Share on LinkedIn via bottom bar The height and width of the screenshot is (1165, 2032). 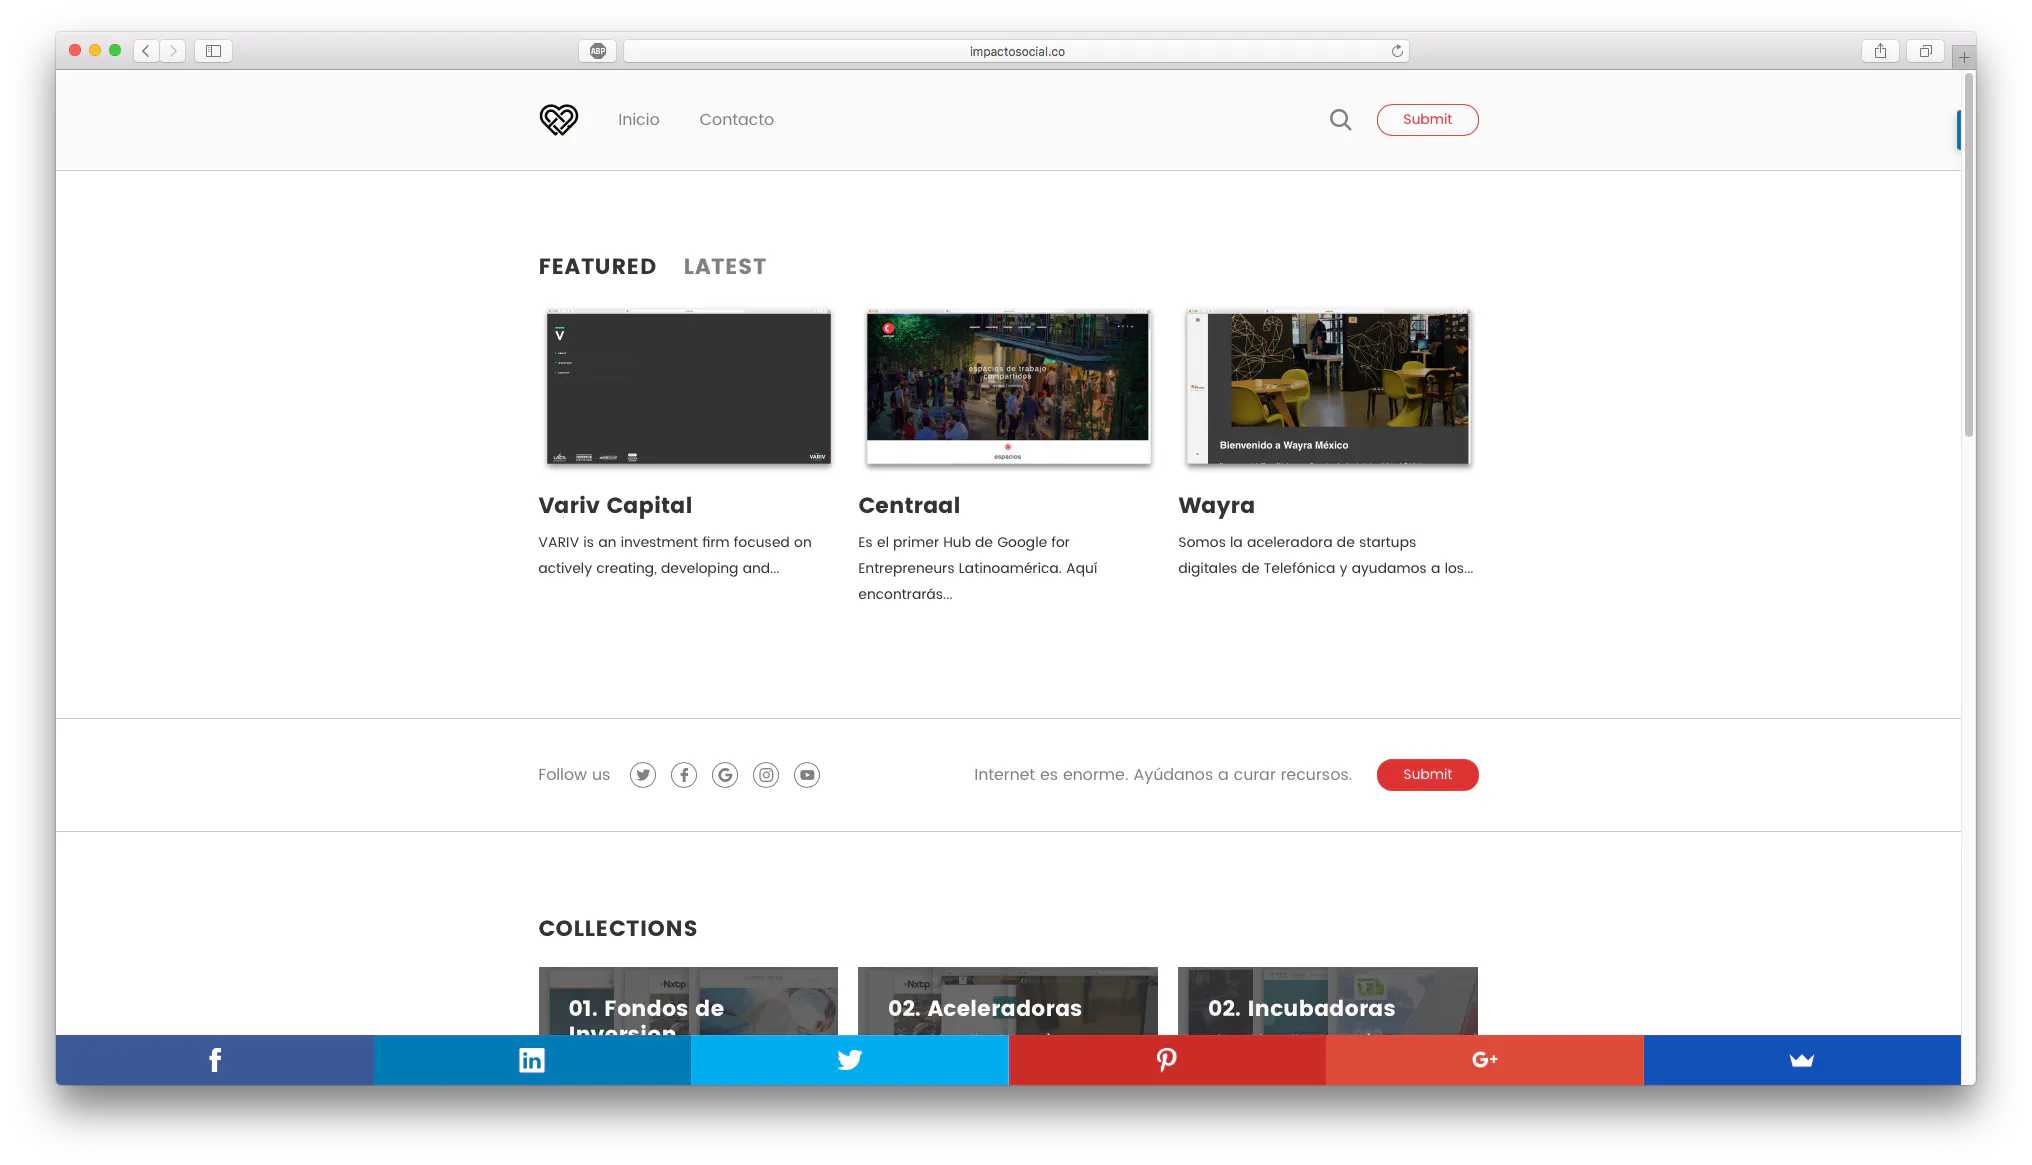[x=532, y=1060]
